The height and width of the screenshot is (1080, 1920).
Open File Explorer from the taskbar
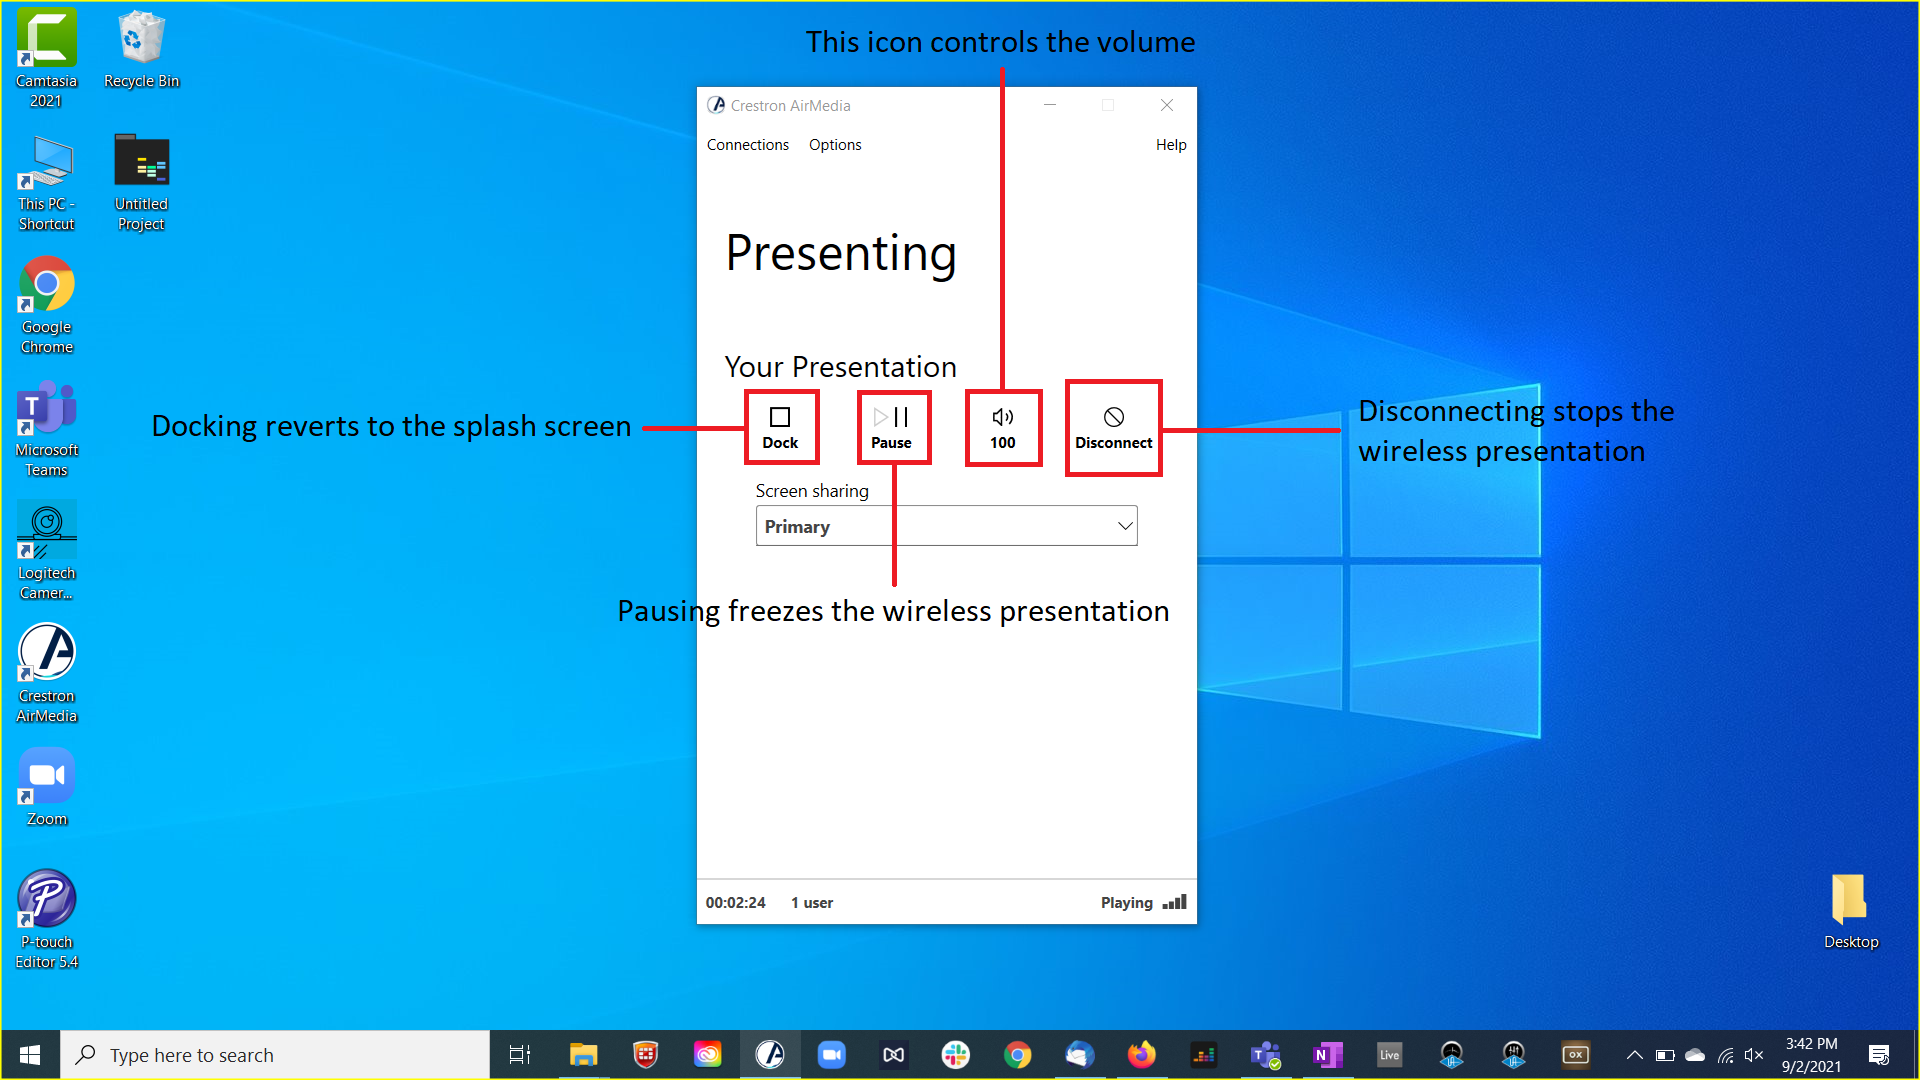(x=583, y=1055)
